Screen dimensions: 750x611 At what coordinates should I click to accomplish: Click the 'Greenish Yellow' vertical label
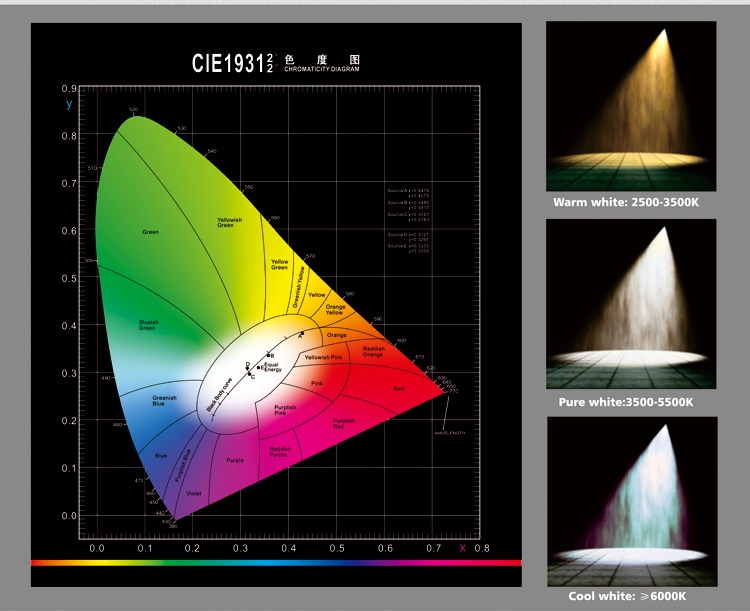click(299, 287)
